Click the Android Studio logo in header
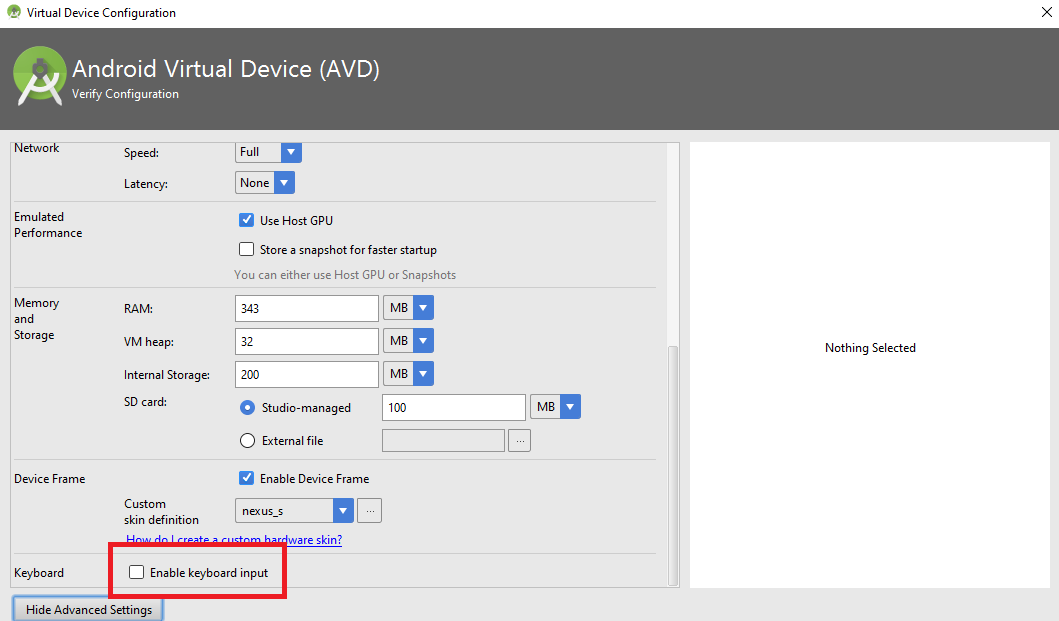Viewport: 1059px width, 621px height. [40, 76]
